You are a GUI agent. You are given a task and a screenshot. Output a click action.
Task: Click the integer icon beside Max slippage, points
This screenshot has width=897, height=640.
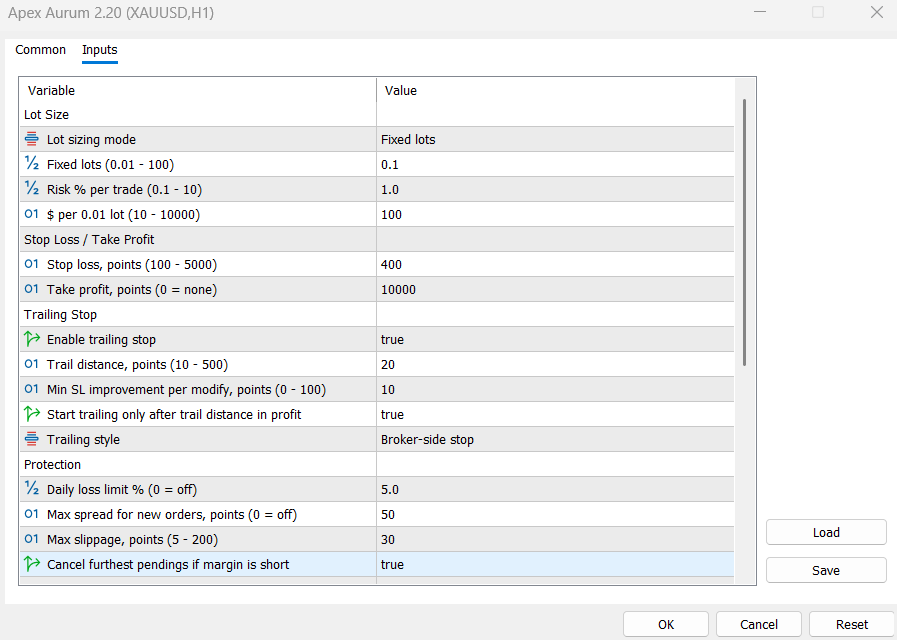pos(31,539)
